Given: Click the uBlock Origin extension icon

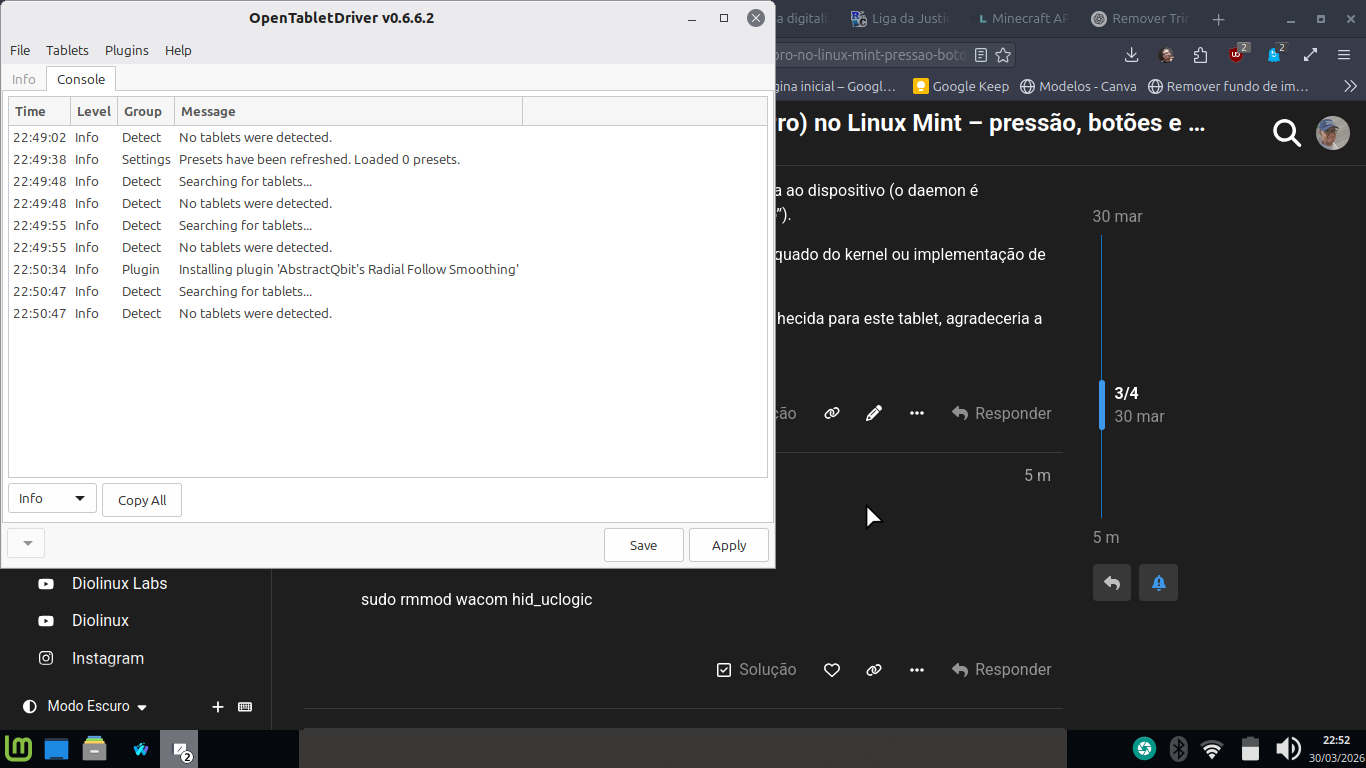Looking at the screenshot, I should click(x=1238, y=55).
